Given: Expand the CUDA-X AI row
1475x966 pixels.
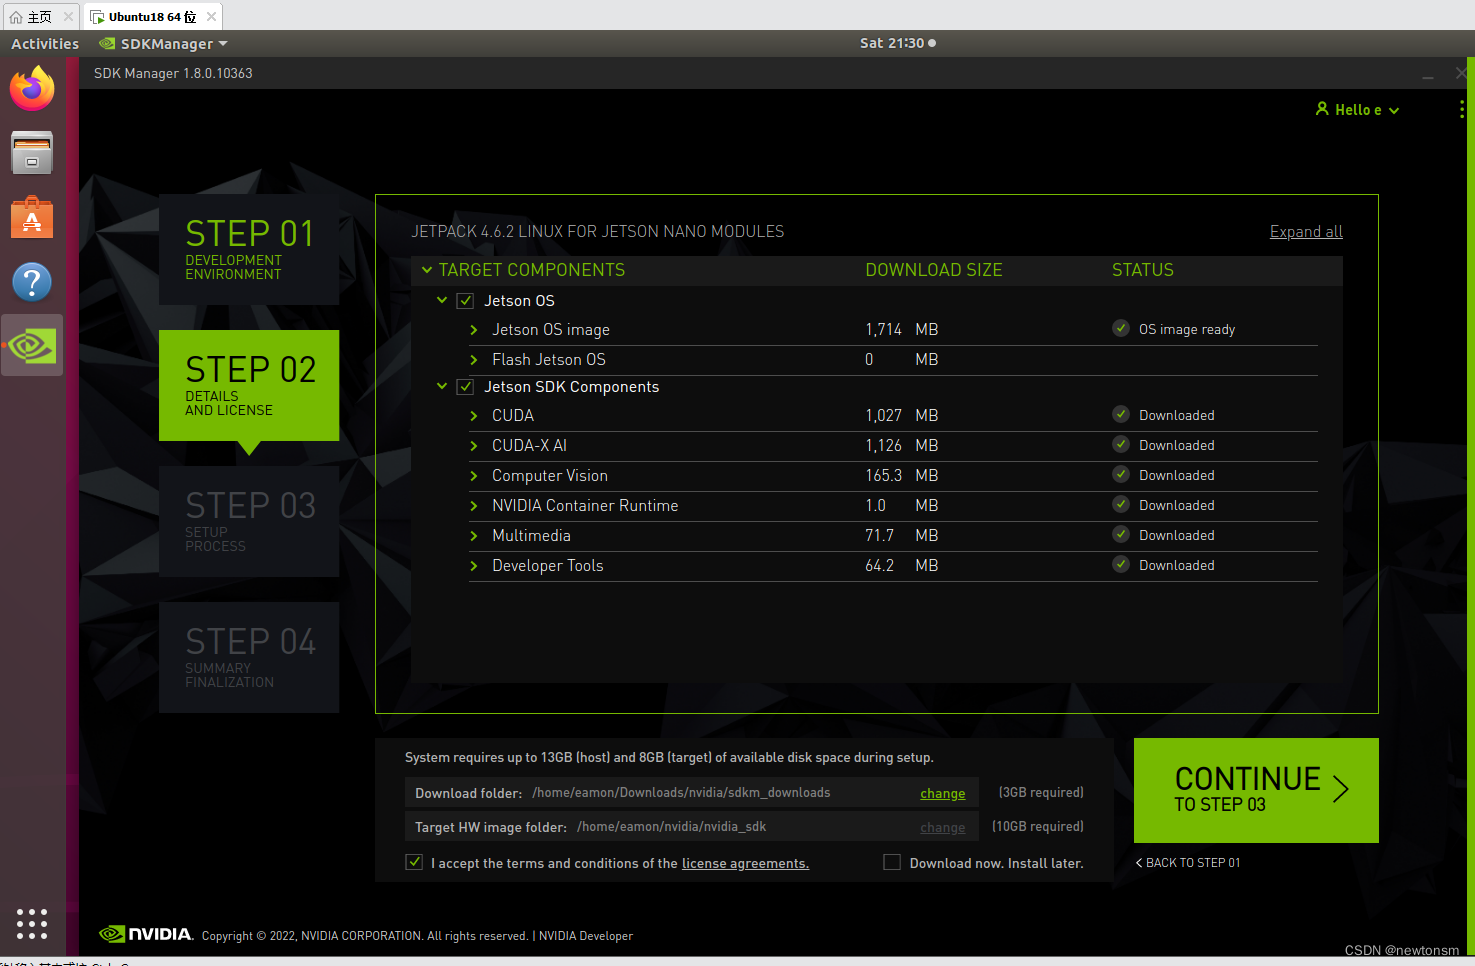Looking at the screenshot, I should pyautogui.click(x=474, y=446).
